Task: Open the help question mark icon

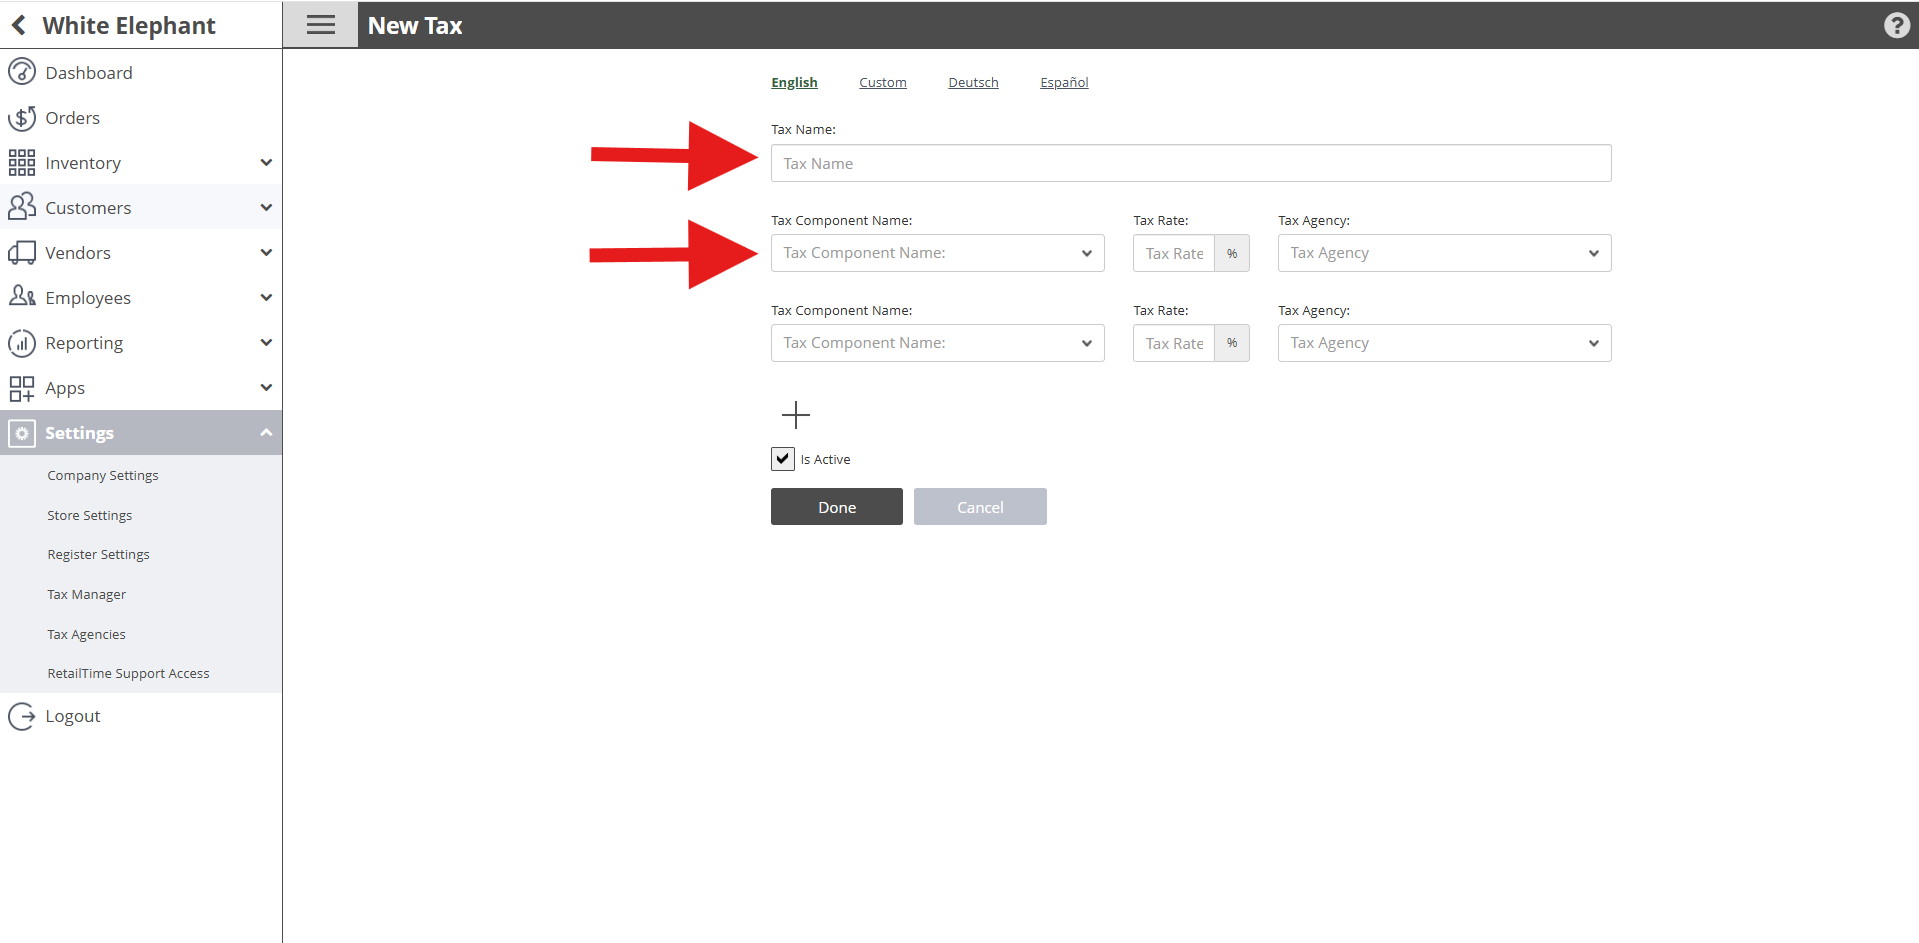Action: [x=1896, y=25]
